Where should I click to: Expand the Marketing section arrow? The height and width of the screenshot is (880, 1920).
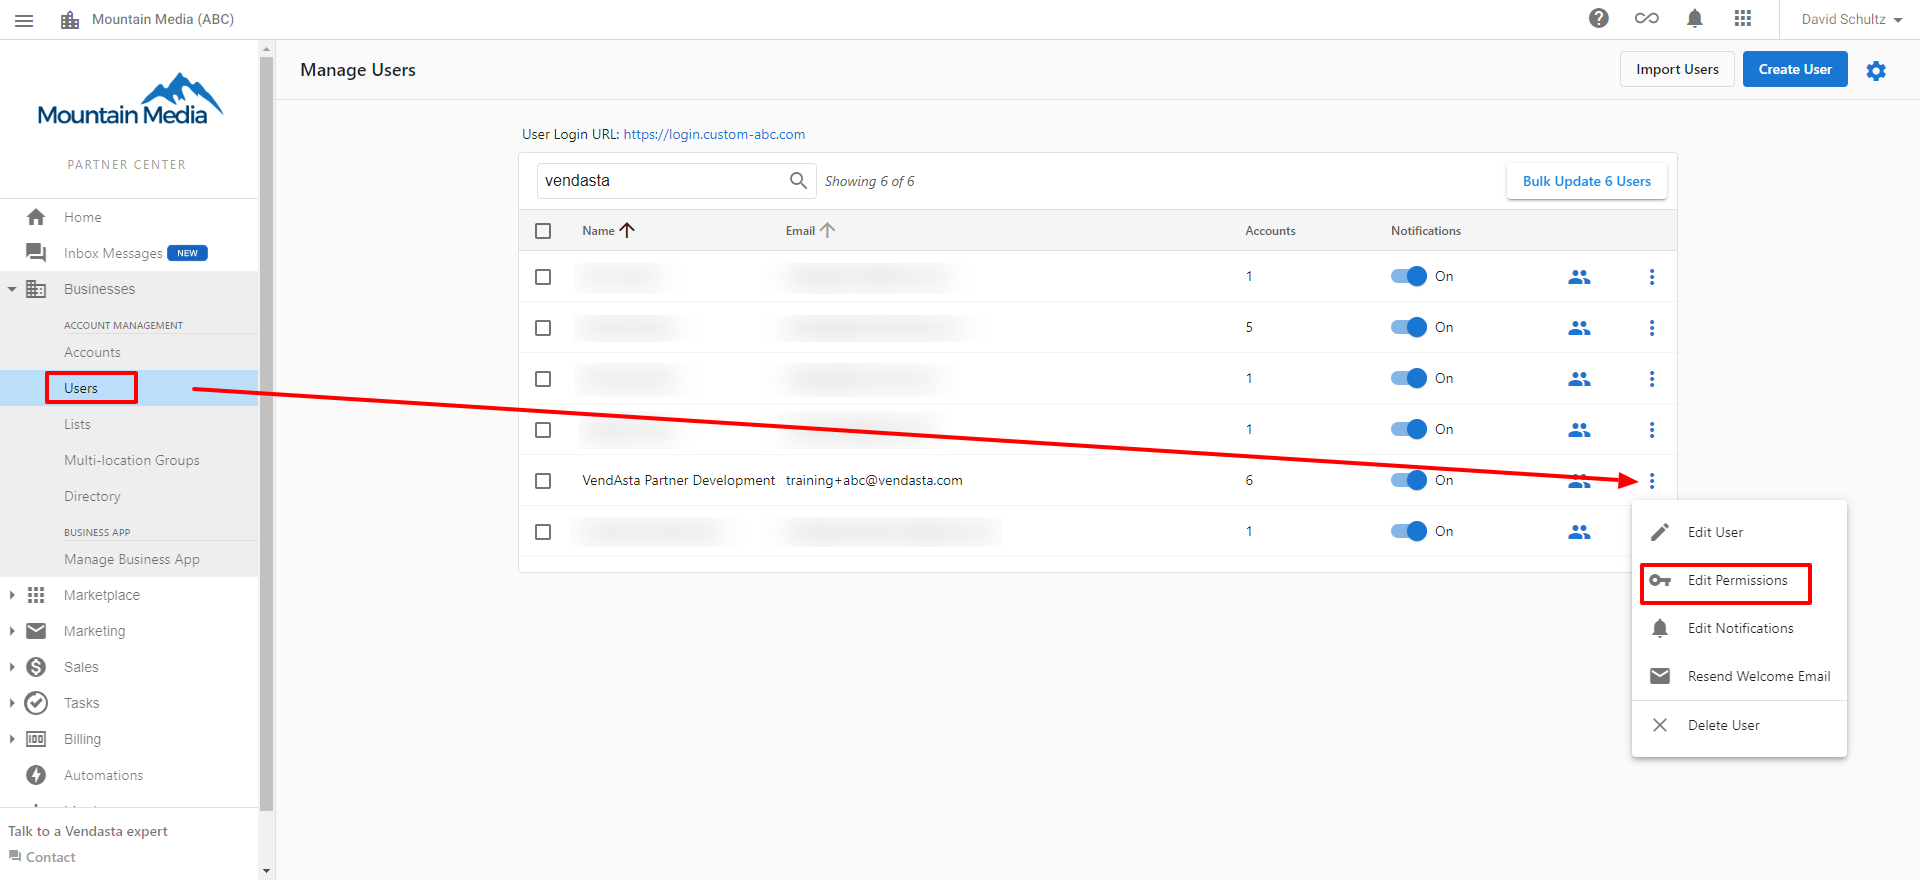pyautogui.click(x=12, y=631)
